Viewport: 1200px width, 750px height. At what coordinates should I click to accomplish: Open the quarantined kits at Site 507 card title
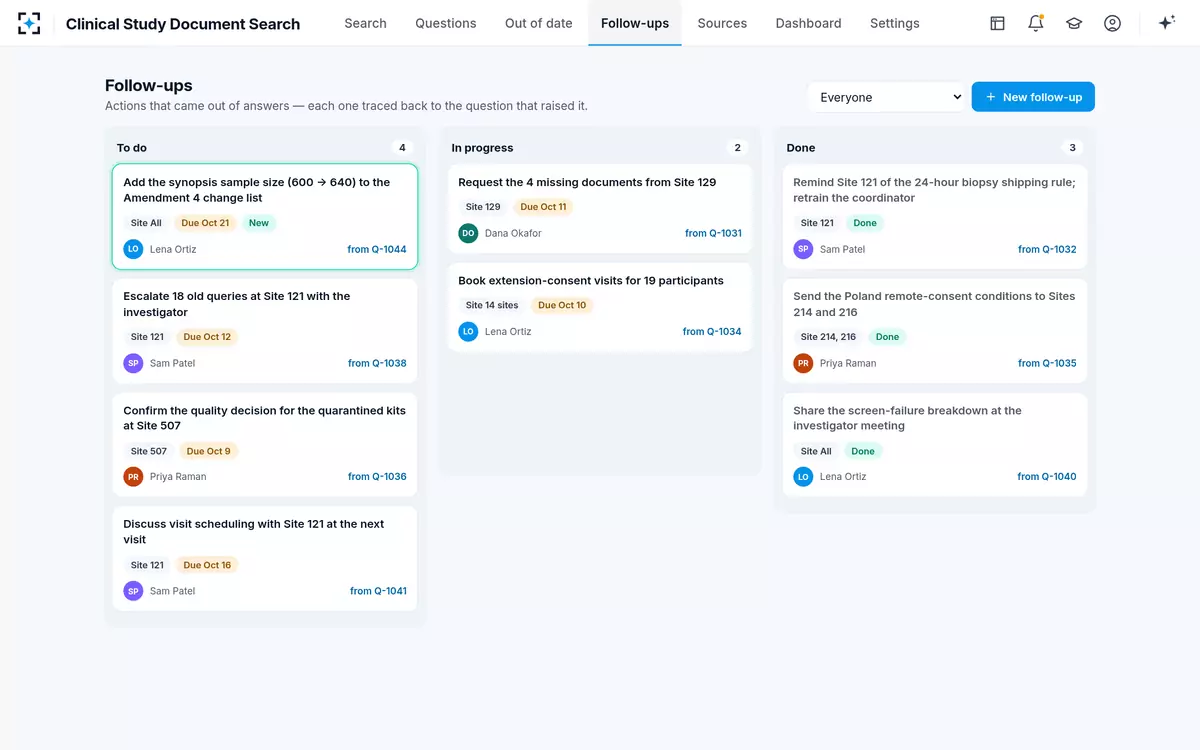point(265,418)
